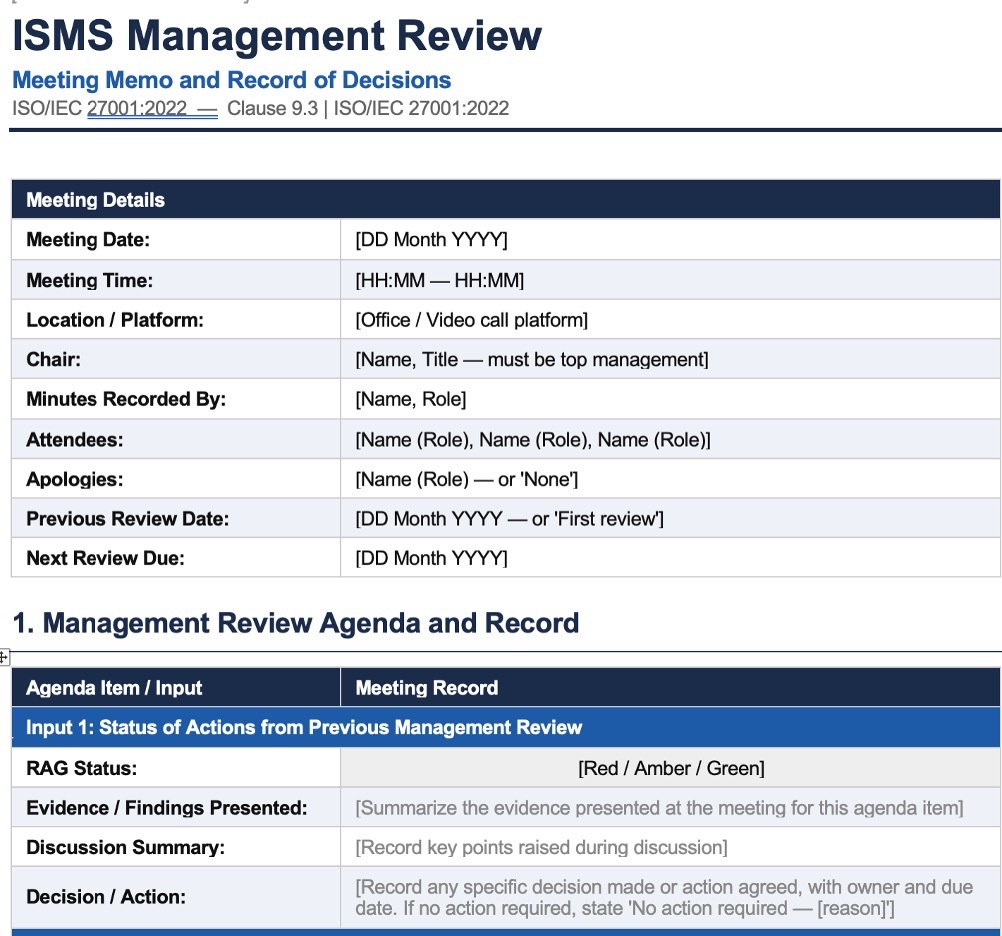The height and width of the screenshot is (936, 1002).
Task: Click 'Evidence / Findings Presented:' label
Action: click(167, 808)
